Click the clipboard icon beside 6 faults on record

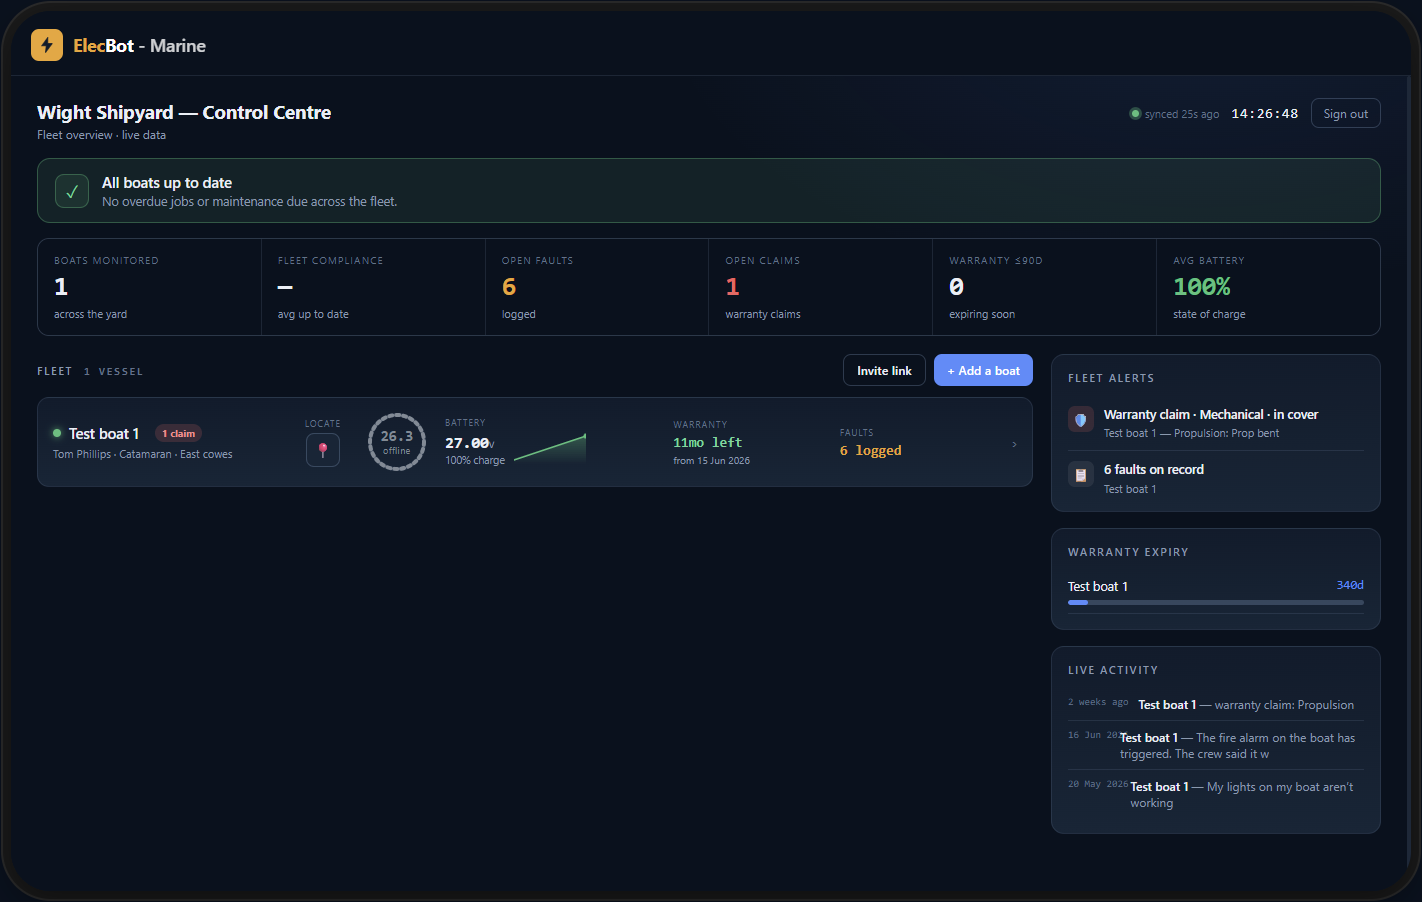[1080, 475]
